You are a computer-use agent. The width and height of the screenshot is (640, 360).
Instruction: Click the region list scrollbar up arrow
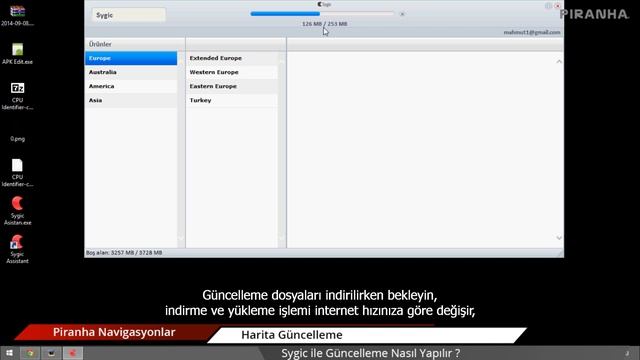pyautogui.click(x=282, y=61)
